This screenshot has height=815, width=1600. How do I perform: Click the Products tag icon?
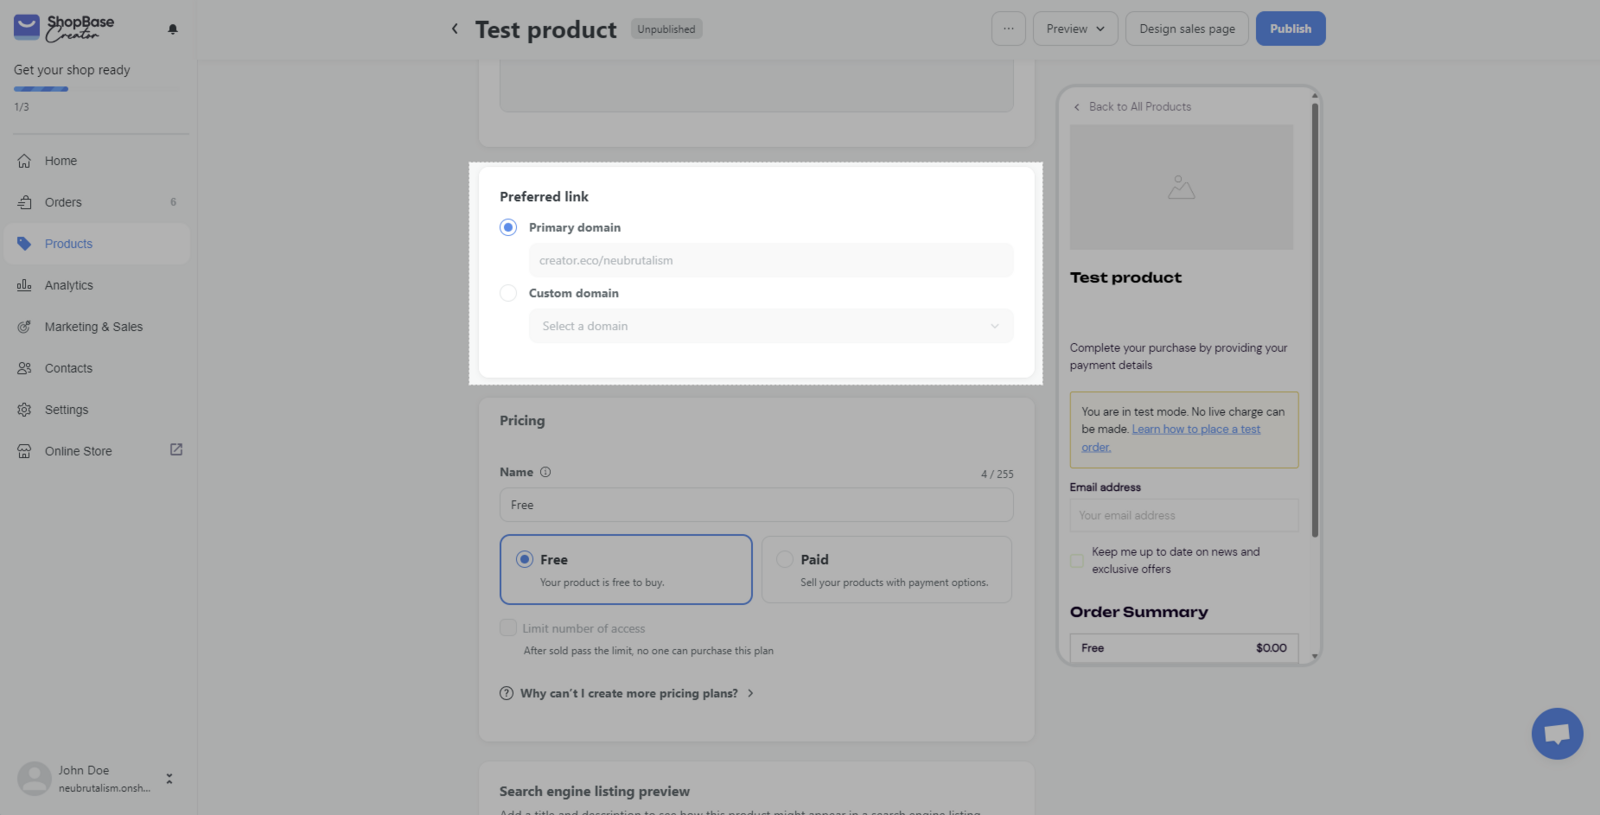click(24, 244)
